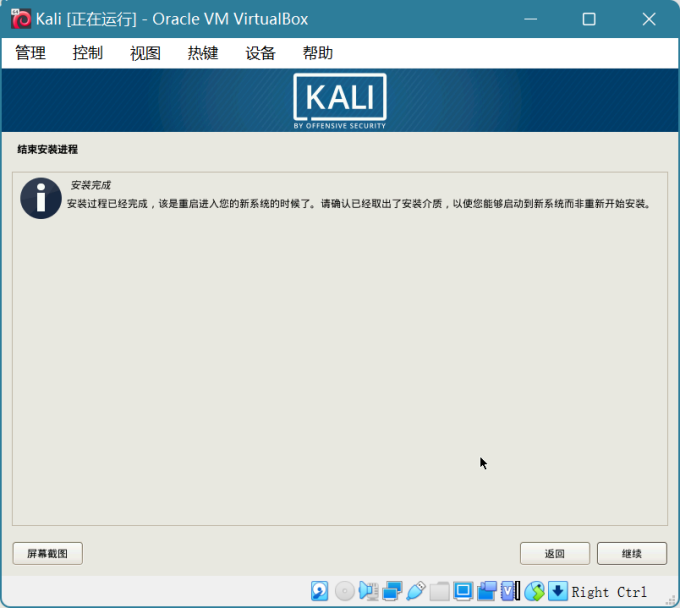This screenshot has height=609, width=681.
Task: Click the network adapters status icon
Action: tap(392, 591)
